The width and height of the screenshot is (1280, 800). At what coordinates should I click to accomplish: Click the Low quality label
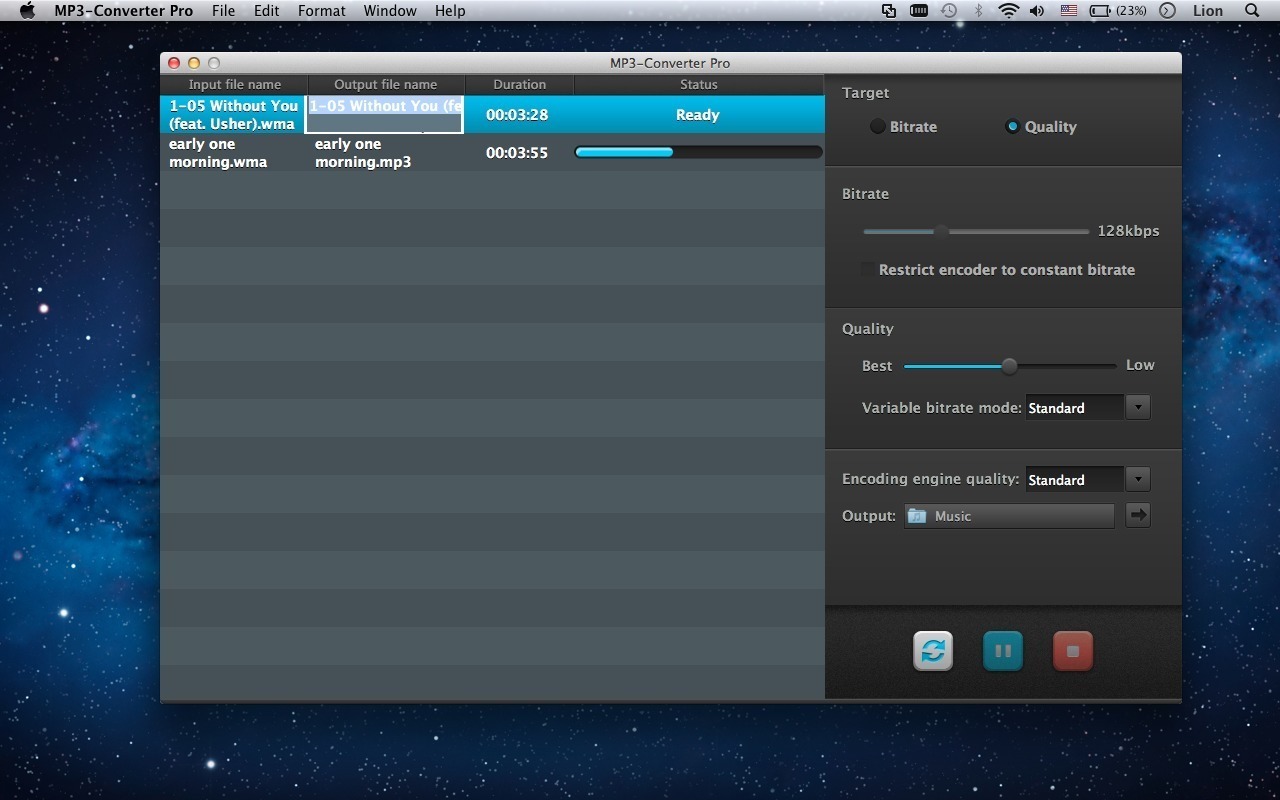coord(1140,365)
